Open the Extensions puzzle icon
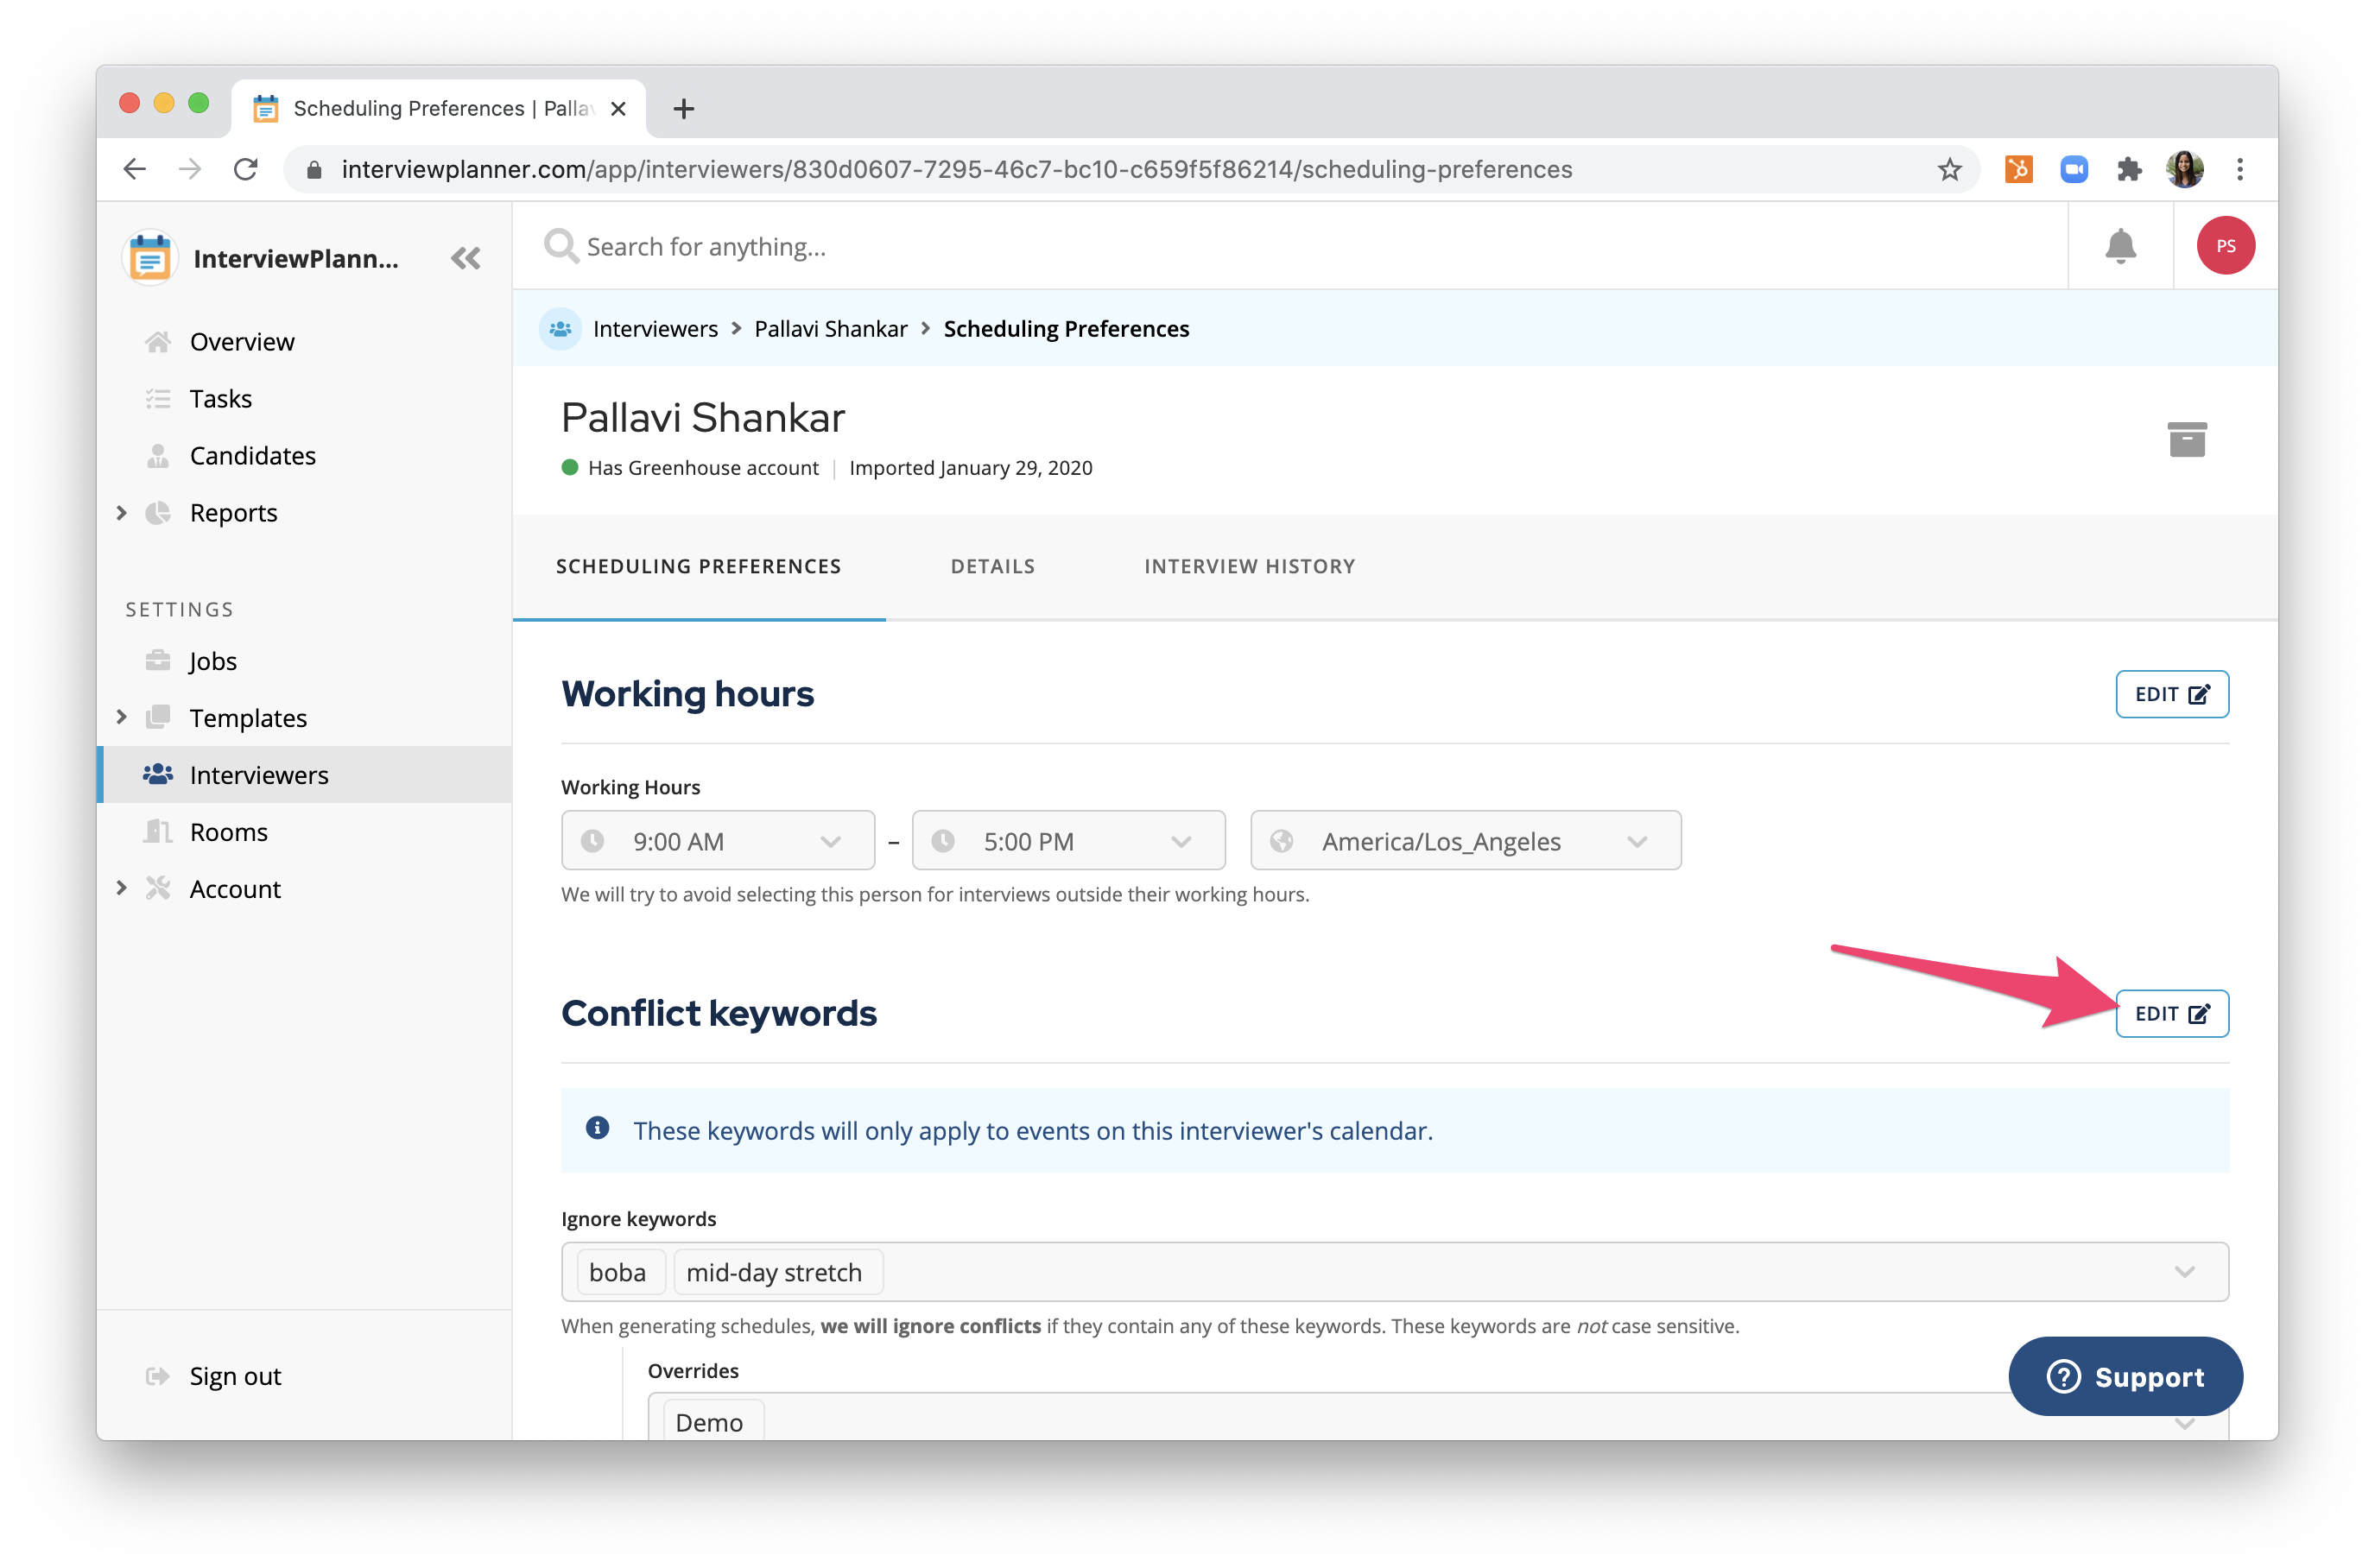2375x1568 pixels. (2128, 169)
